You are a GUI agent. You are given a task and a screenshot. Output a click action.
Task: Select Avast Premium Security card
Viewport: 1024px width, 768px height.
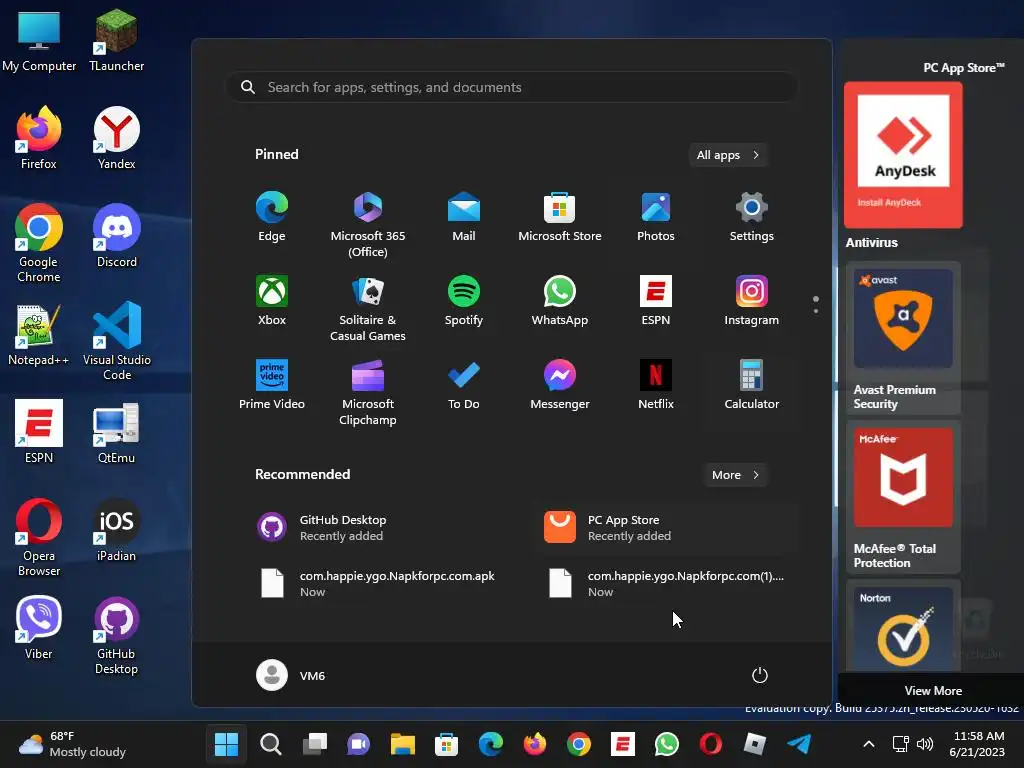tap(903, 338)
